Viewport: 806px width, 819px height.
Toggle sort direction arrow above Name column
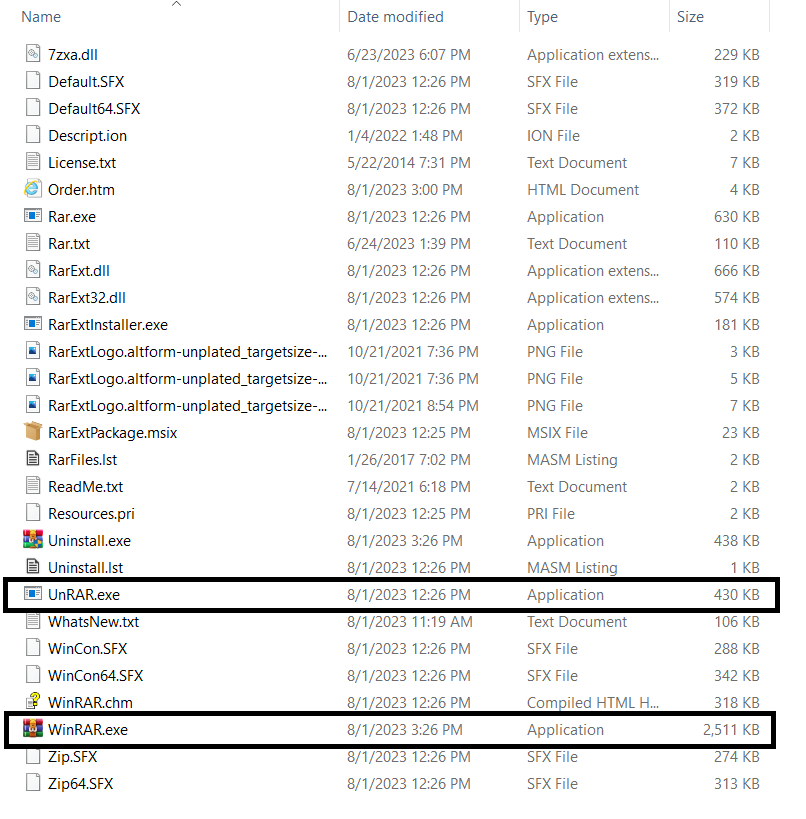click(x=177, y=4)
